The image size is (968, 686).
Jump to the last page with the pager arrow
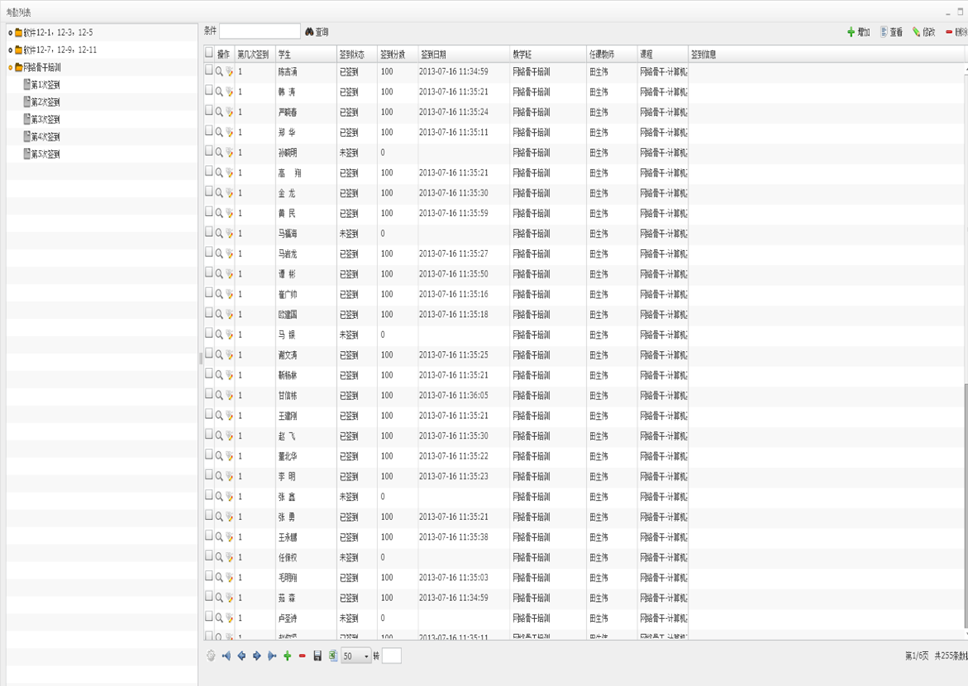coord(272,656)
